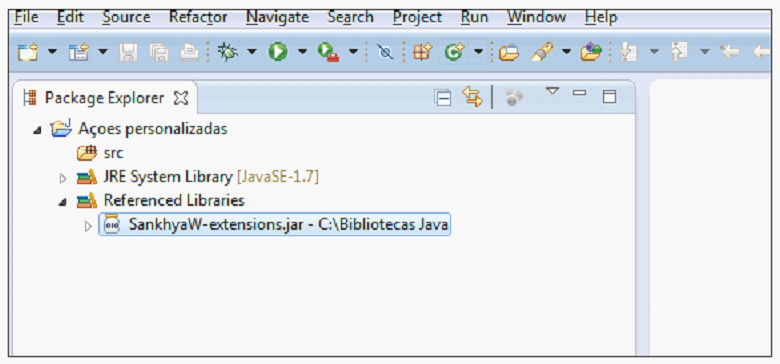Select the Açoes personalizadas project
The height and width of the screenshot is (364, 780).
tap(153, 129)
